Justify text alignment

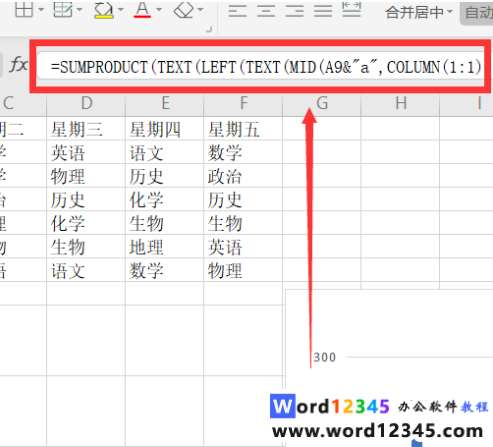323,11
